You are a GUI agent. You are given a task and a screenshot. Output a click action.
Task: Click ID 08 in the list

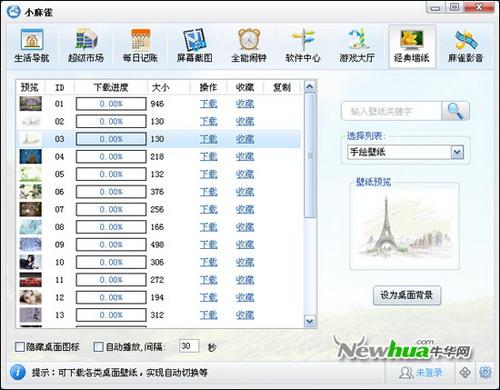point(60,227)
